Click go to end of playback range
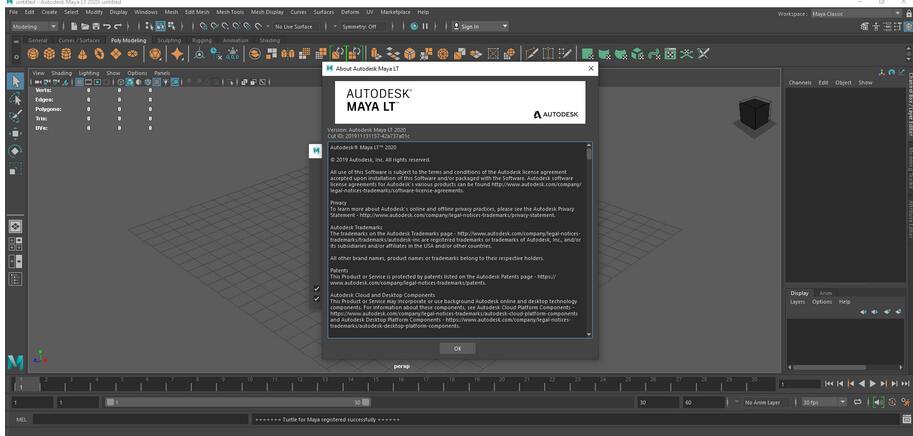 (905, 384)
